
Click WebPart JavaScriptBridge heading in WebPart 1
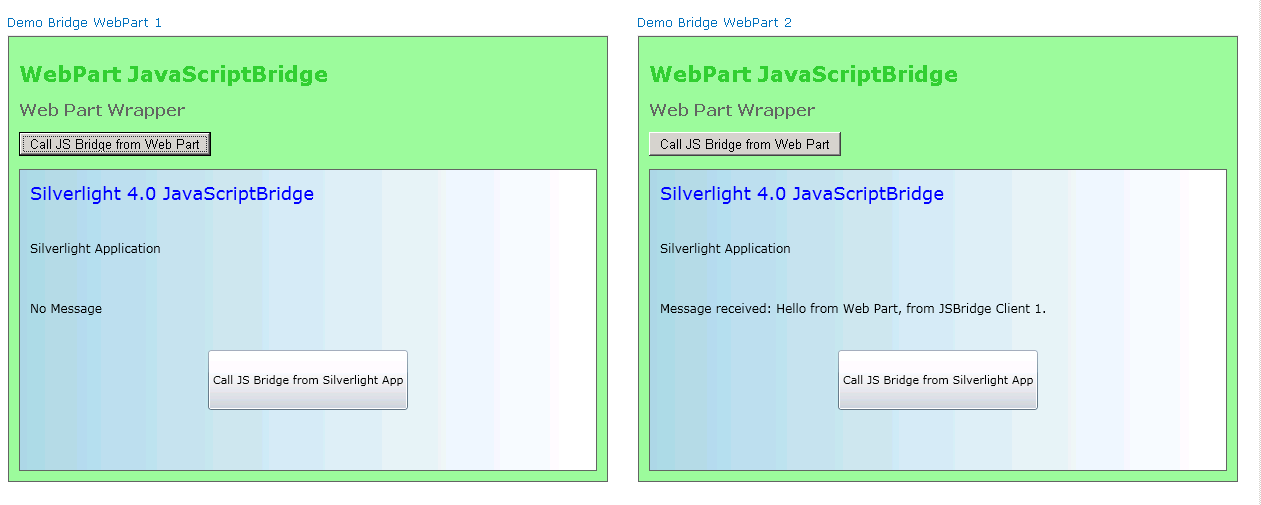[174, 74]
